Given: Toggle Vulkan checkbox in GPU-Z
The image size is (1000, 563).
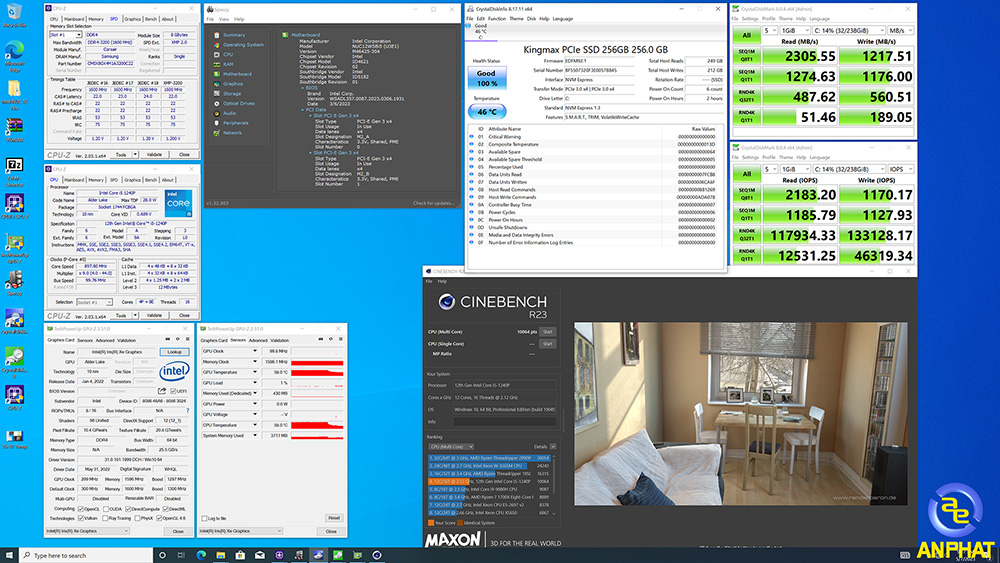Looking at the screenshot, I should [x=80, y=518].
